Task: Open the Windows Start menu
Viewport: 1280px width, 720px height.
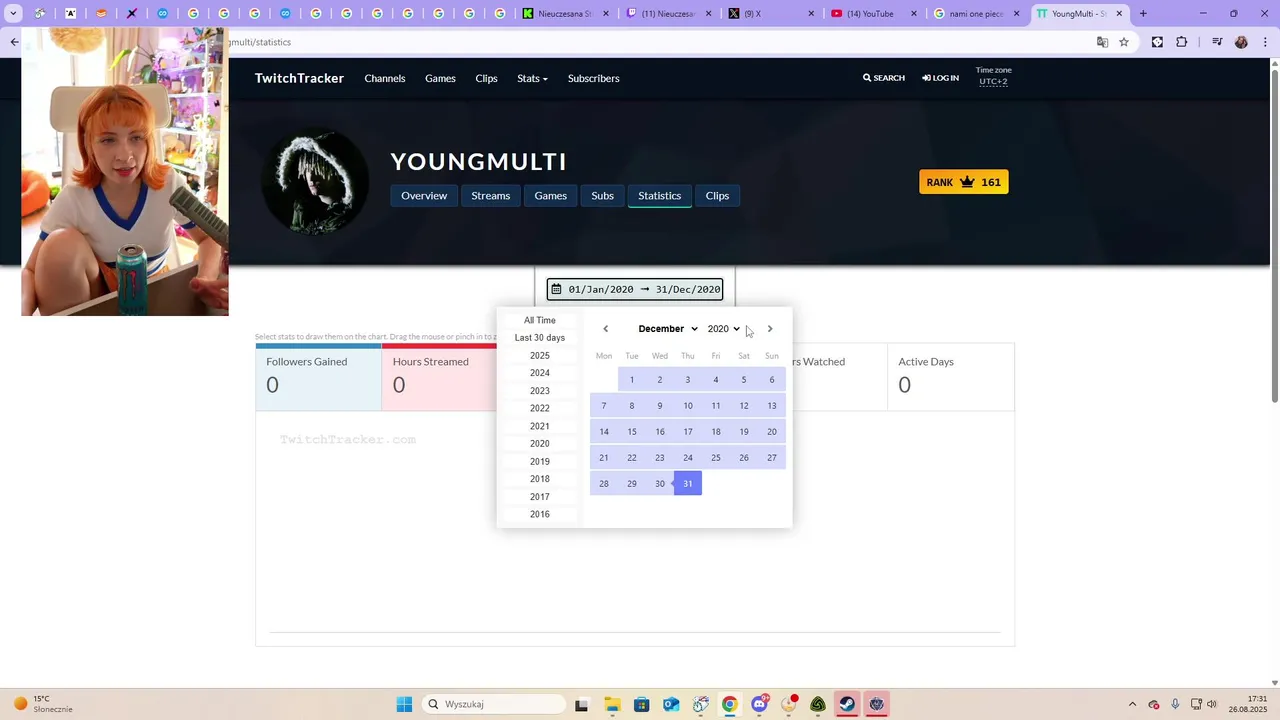Action: coord(404,704)
